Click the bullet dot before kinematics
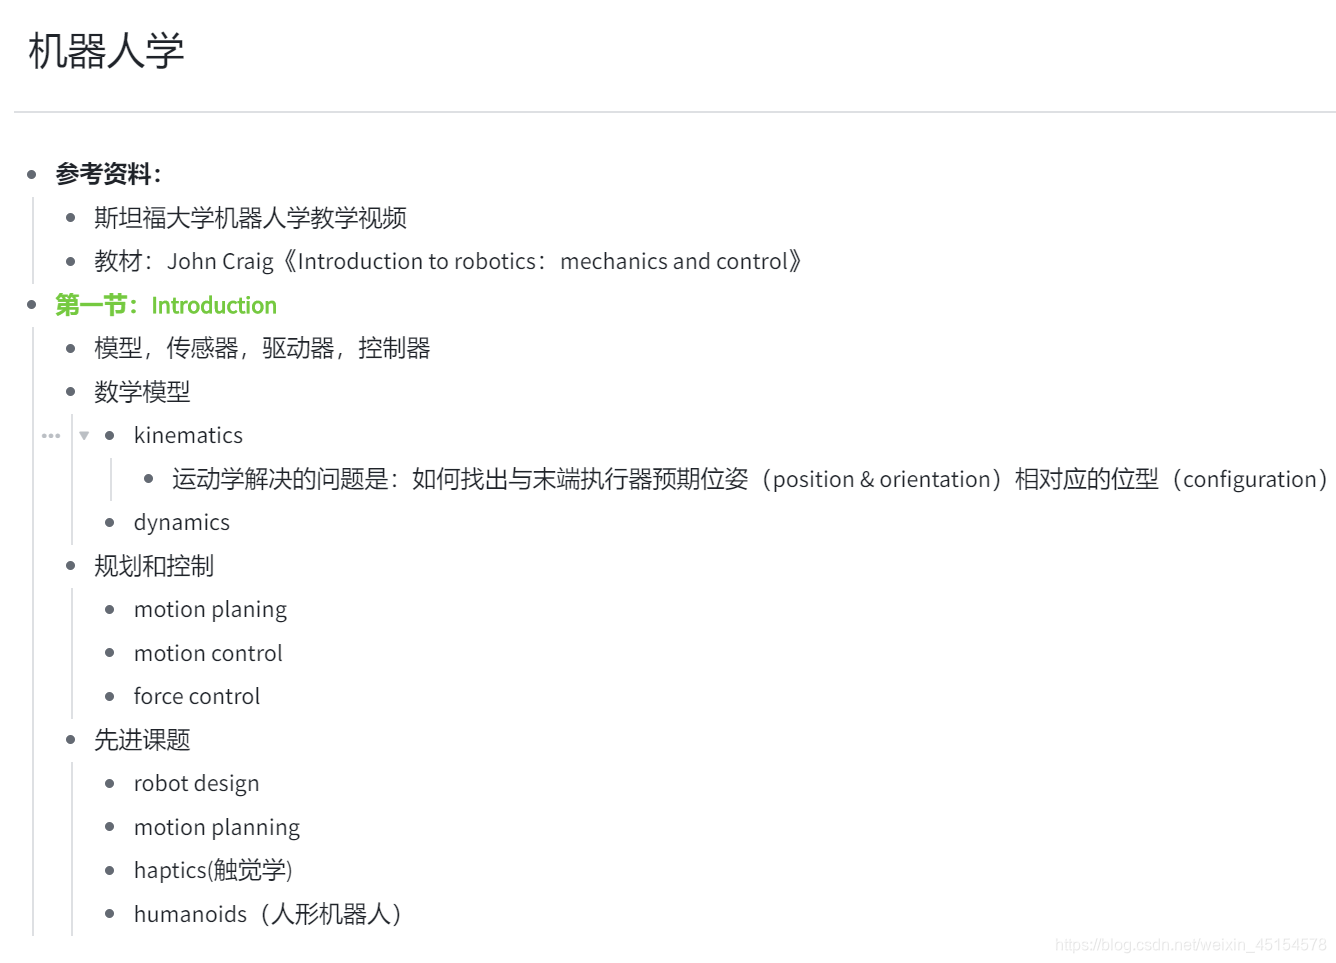This screenshot has height=963, width=1336. [110, 435]
